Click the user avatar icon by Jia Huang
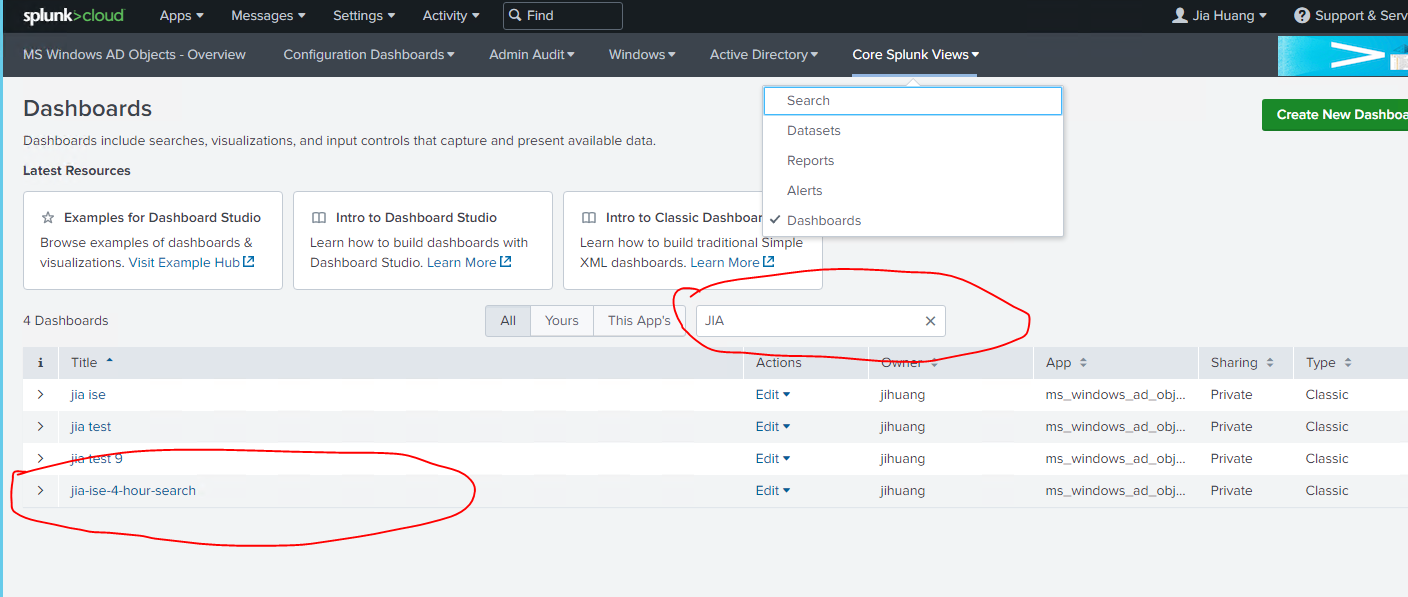Screen dimensions: 1408x597 point(1180,15)
